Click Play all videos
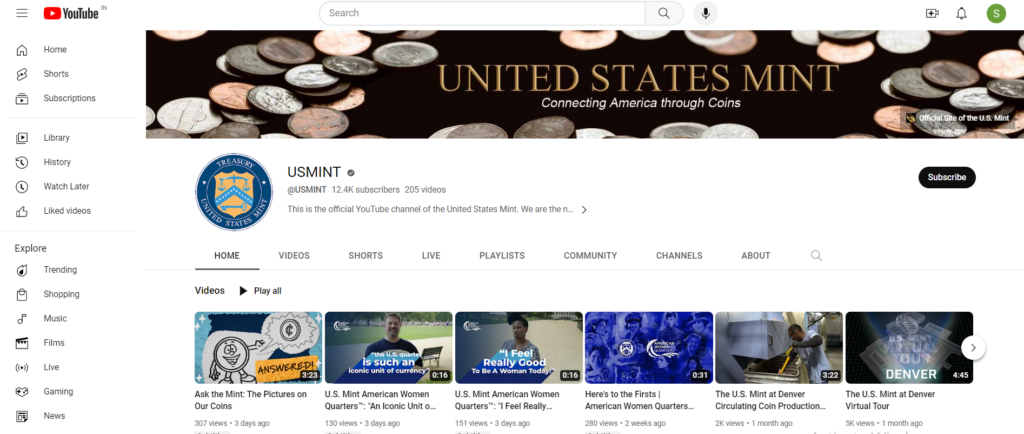The width and height of the screenshot is (1024, 434). click(x=260, y=290)
